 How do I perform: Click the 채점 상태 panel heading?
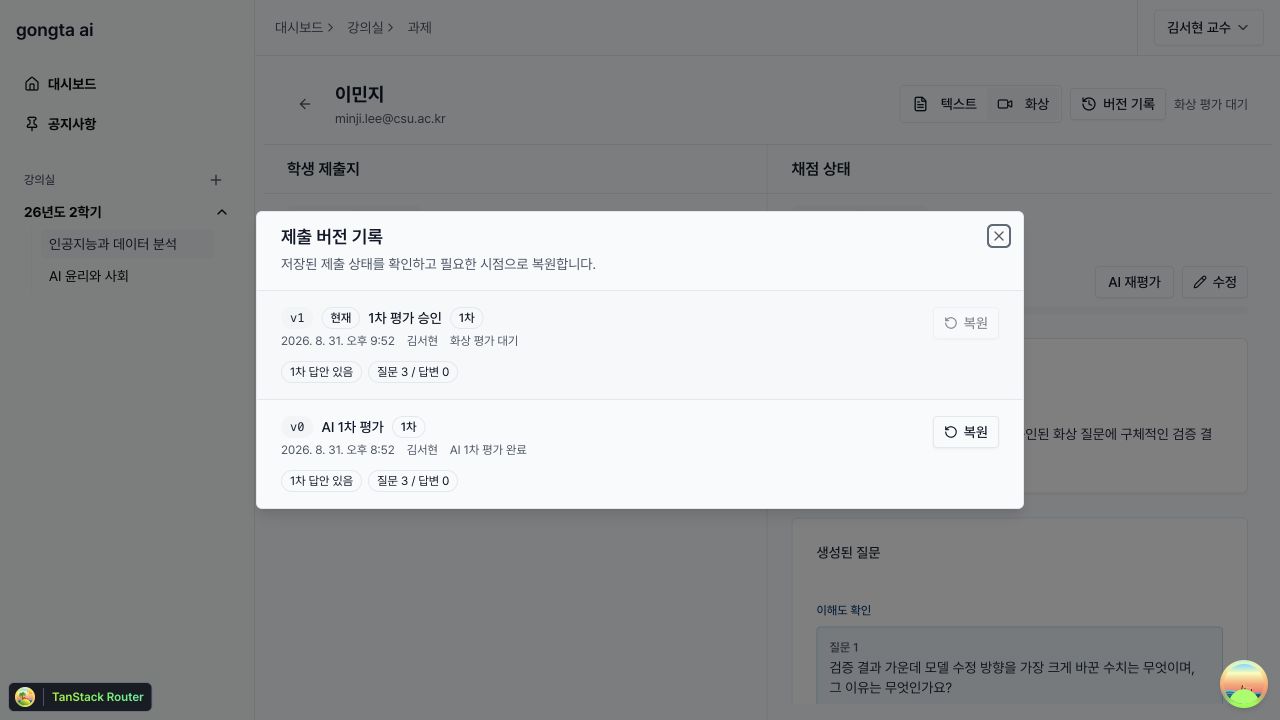tap(821, 169)
